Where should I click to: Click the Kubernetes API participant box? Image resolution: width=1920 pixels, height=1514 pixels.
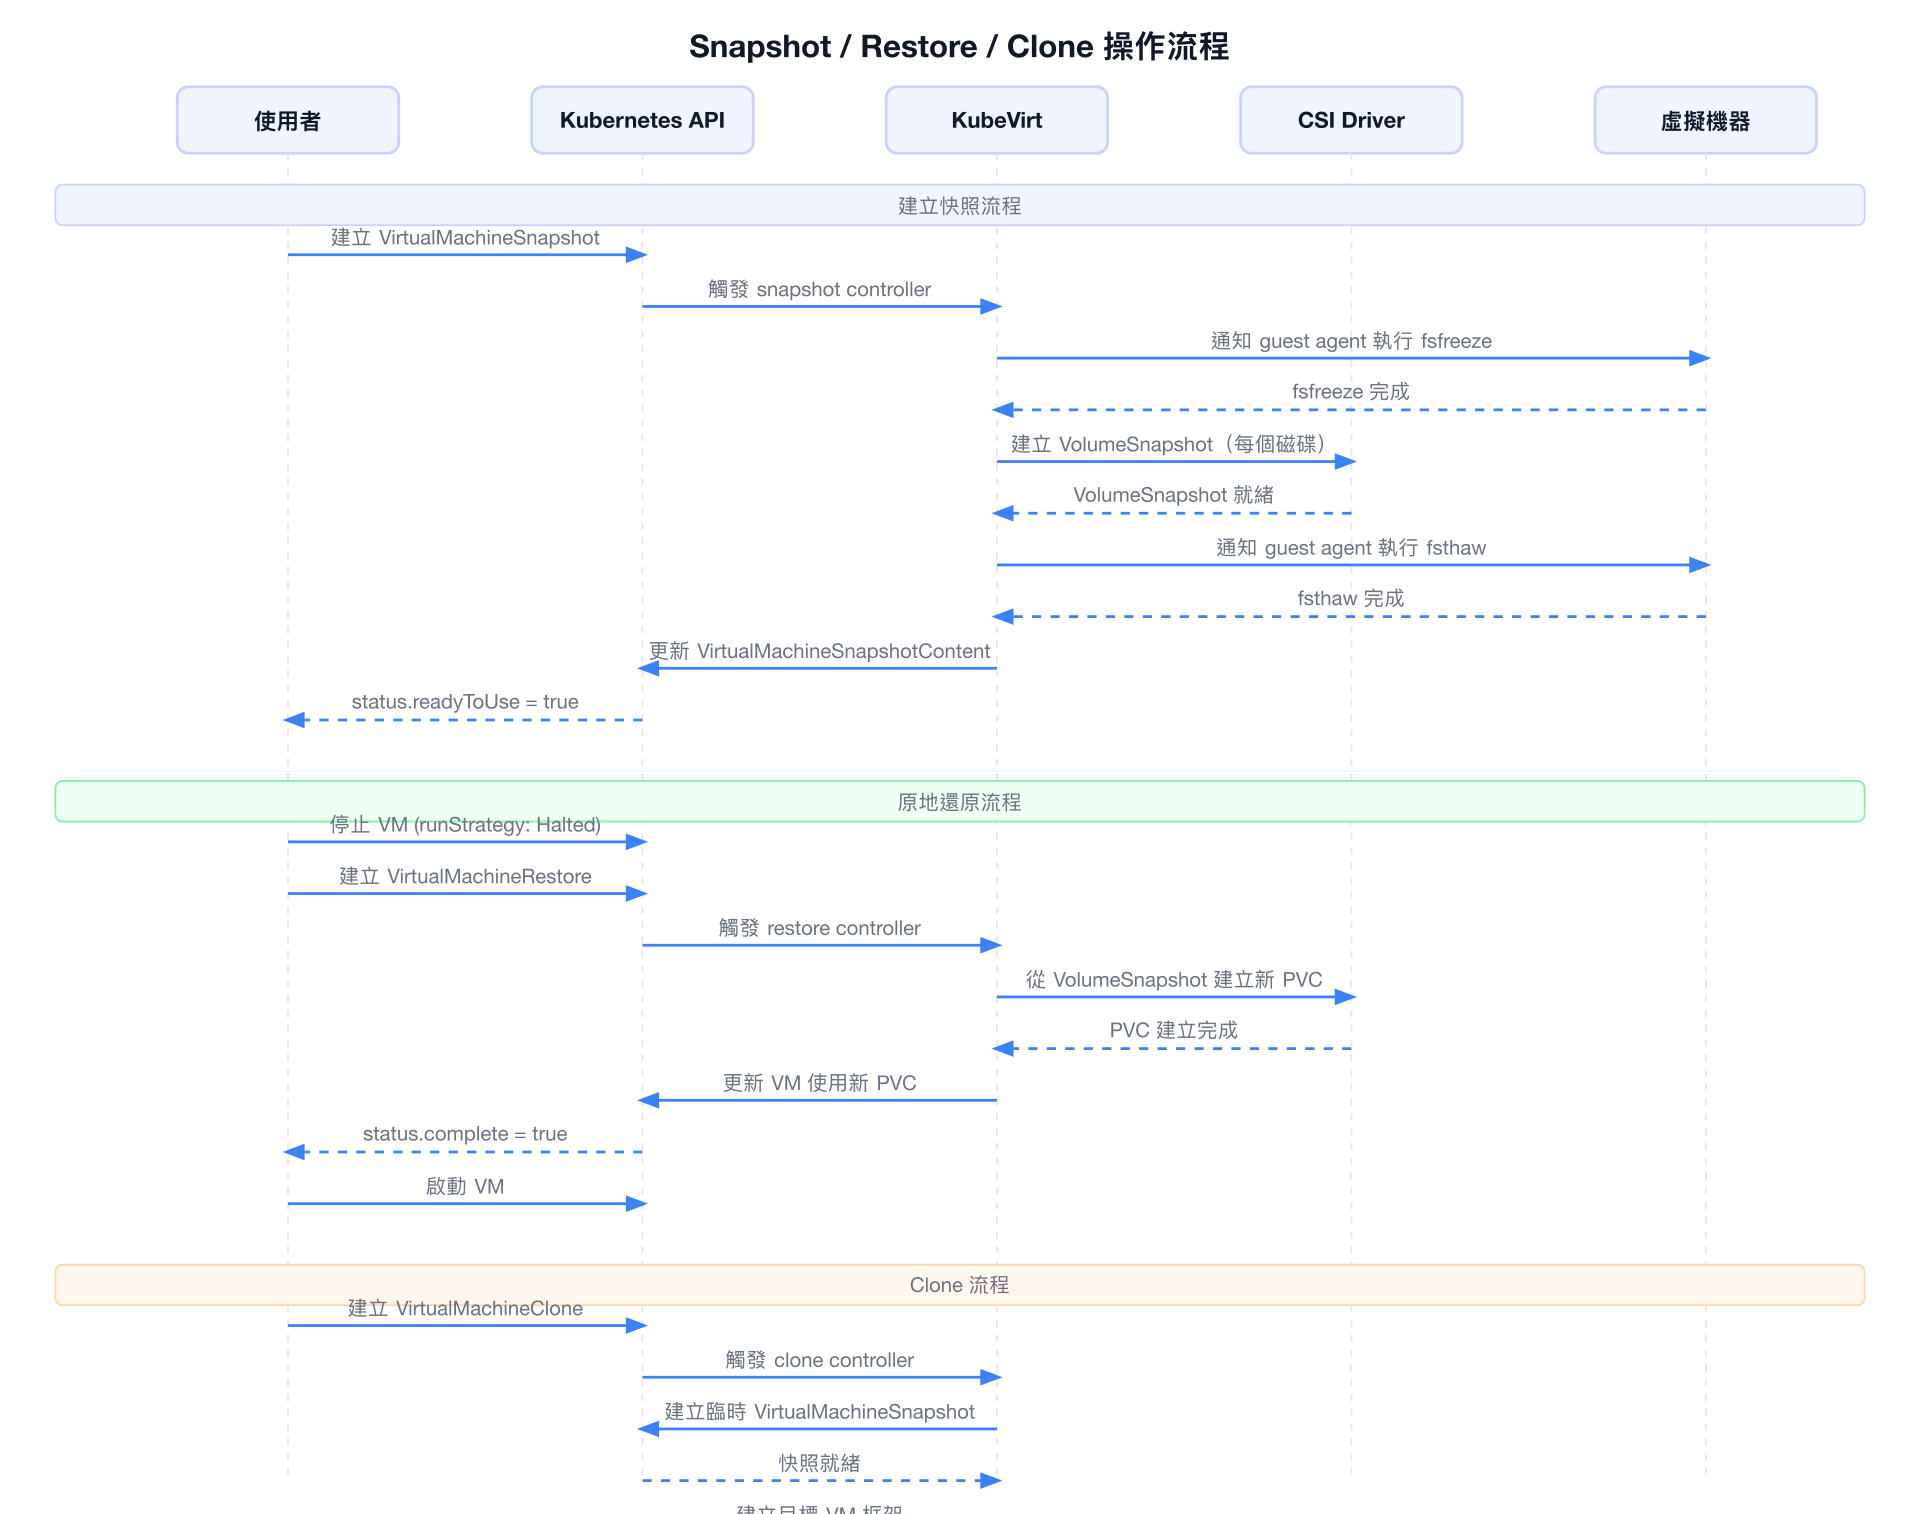tap(642, 120)
